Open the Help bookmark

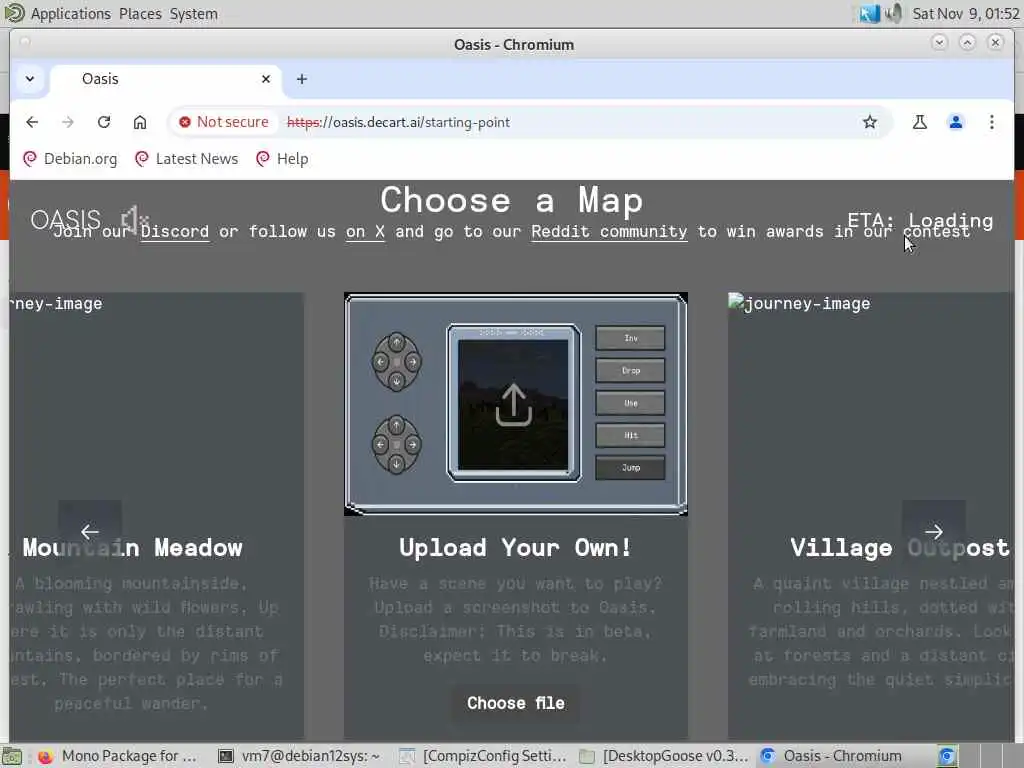[x=282, y=159]
